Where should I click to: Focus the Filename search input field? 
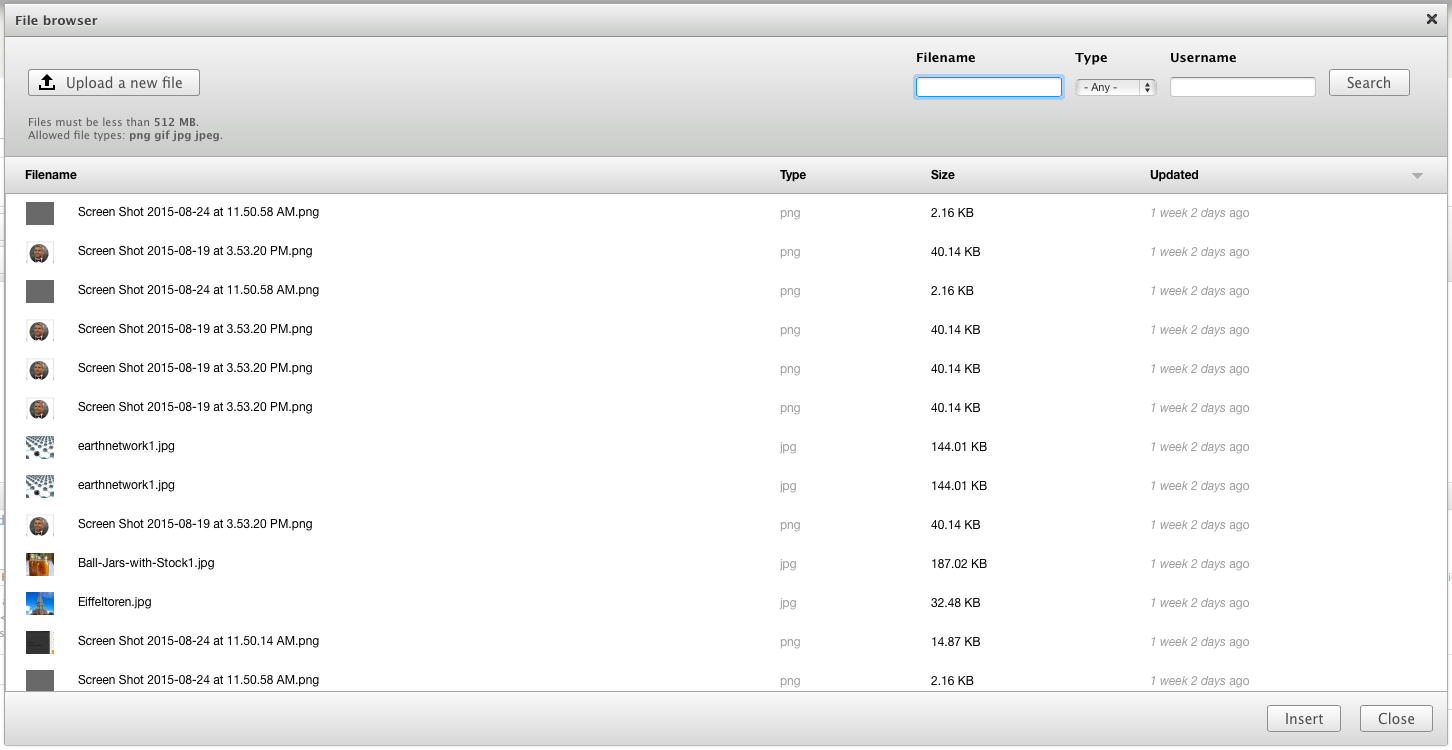(988, 88)
